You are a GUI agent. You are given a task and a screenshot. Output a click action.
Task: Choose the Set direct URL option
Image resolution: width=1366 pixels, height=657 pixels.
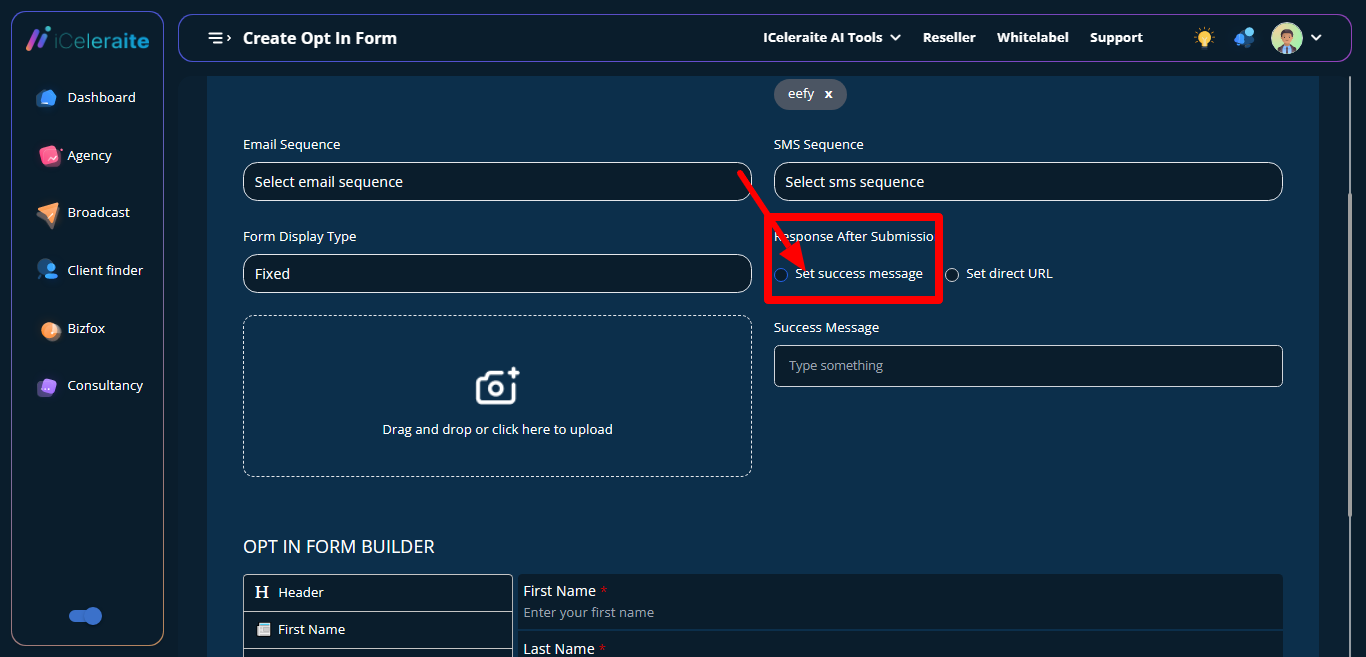click(x=952, y=275)
